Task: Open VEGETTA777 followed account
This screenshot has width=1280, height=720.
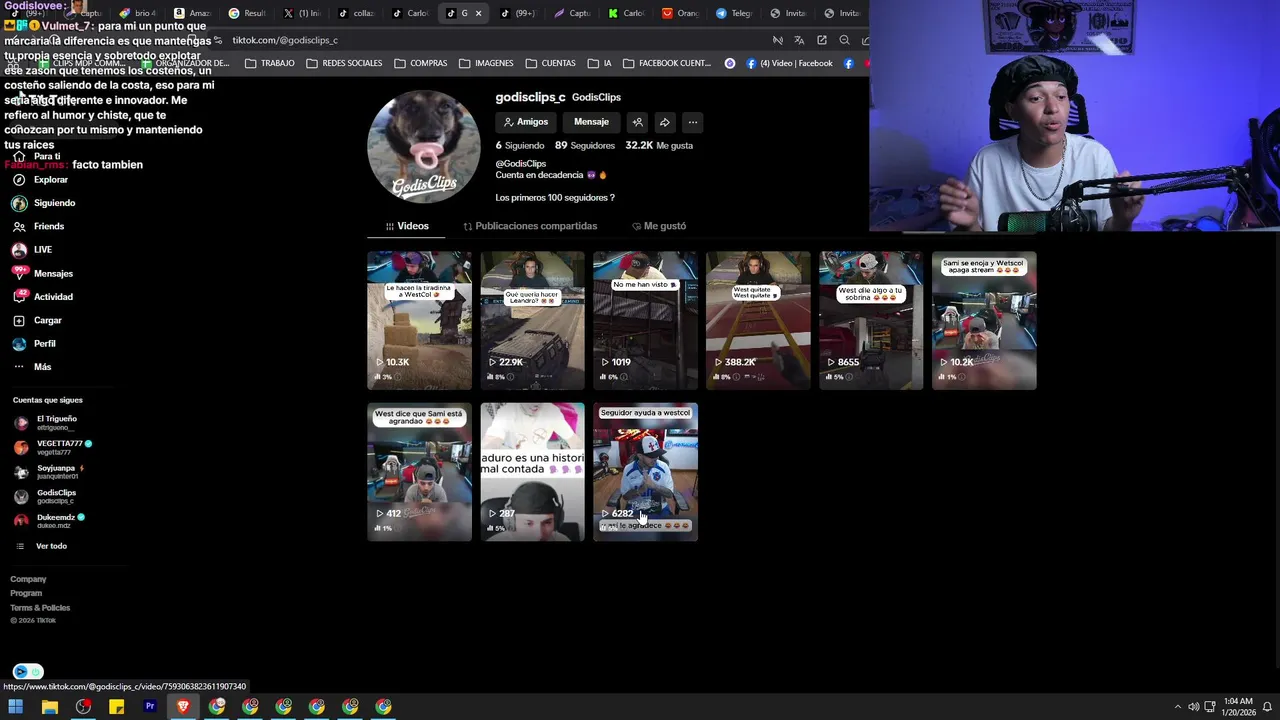Action: pos(52,447)
